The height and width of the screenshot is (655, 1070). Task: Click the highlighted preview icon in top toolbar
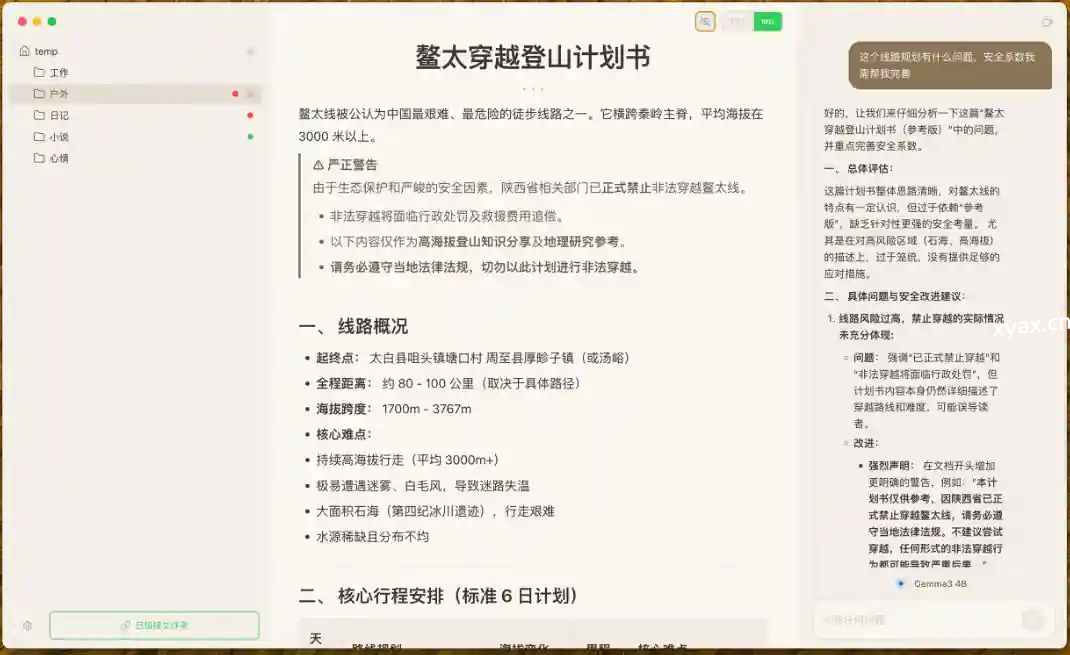coord(705,21)
